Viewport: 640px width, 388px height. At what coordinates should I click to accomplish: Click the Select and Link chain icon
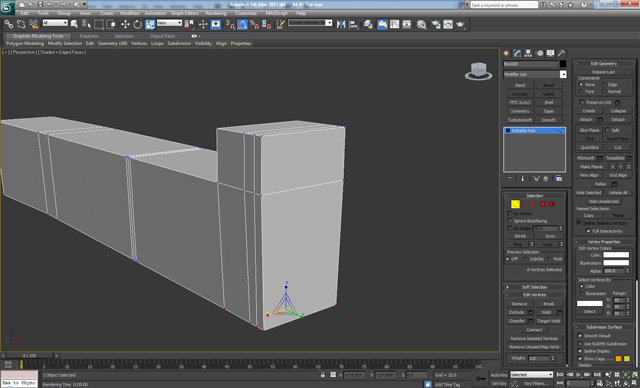point(8,24)
